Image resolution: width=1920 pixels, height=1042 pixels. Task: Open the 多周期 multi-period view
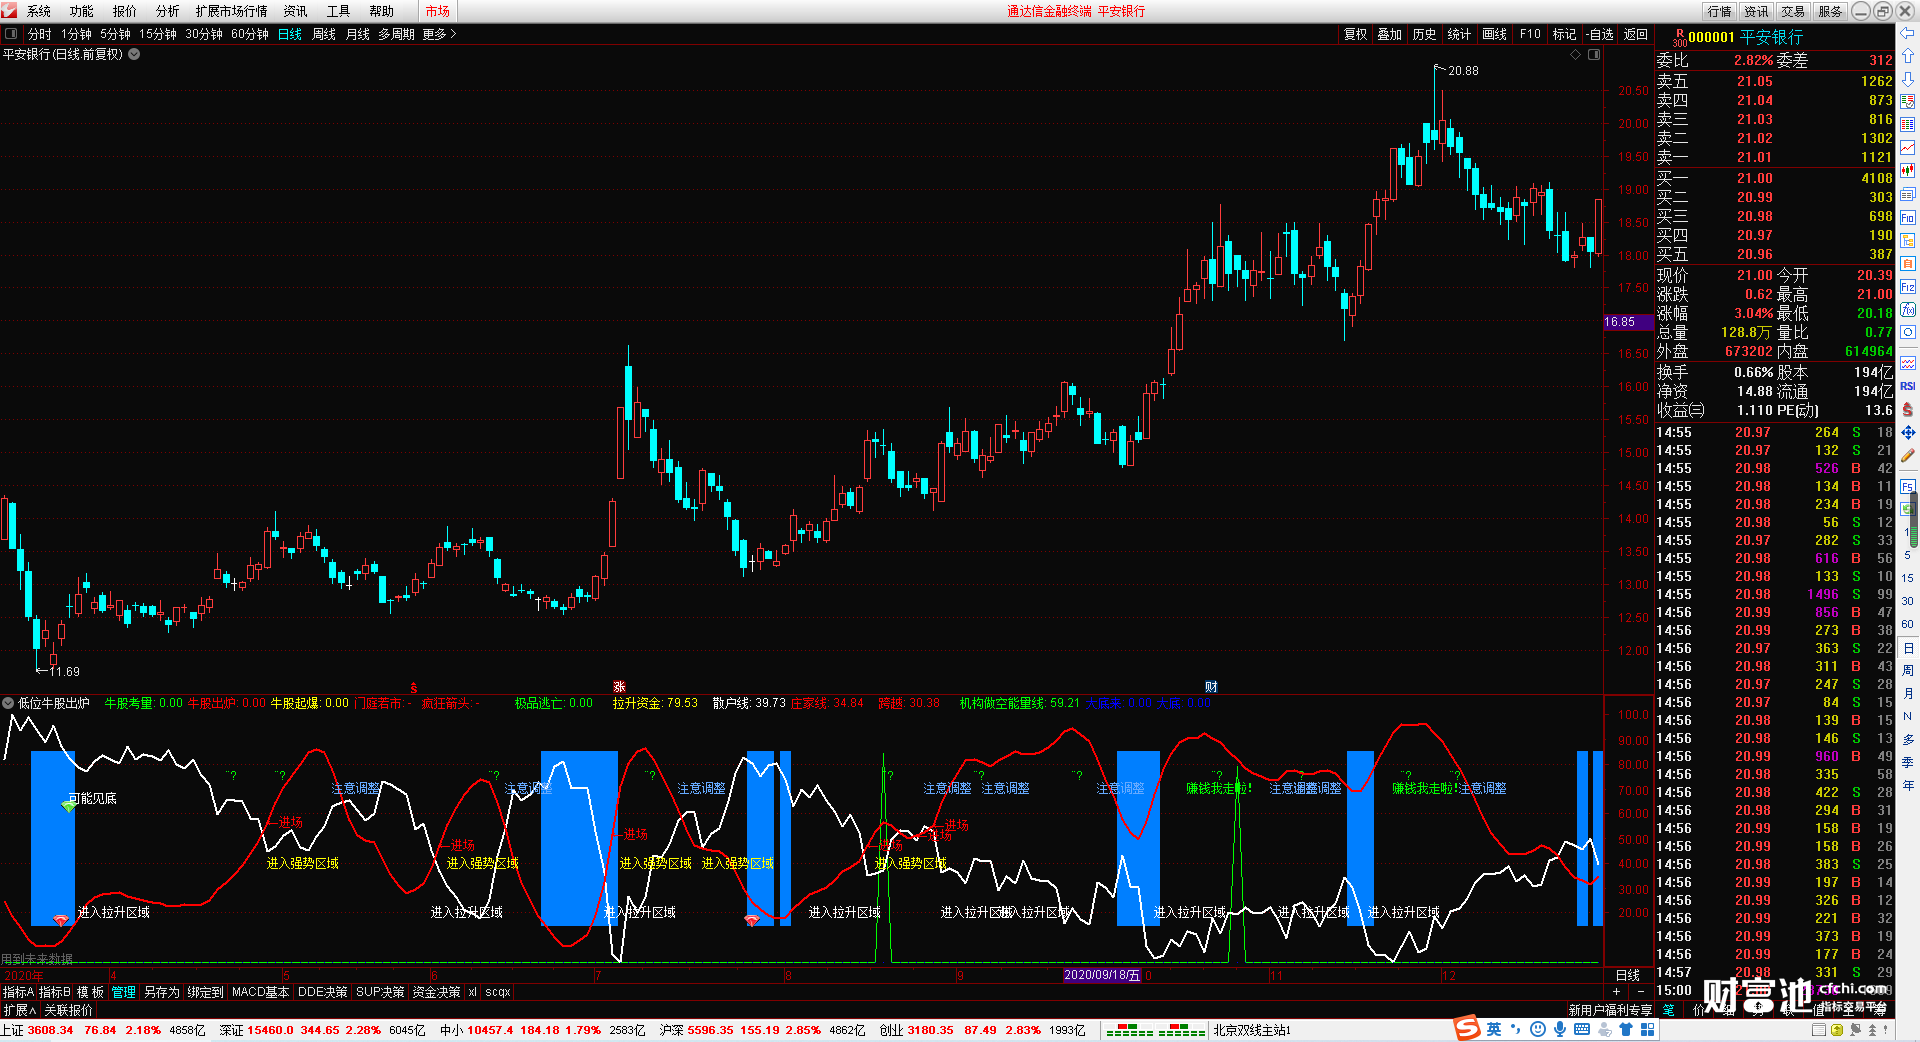396,34
